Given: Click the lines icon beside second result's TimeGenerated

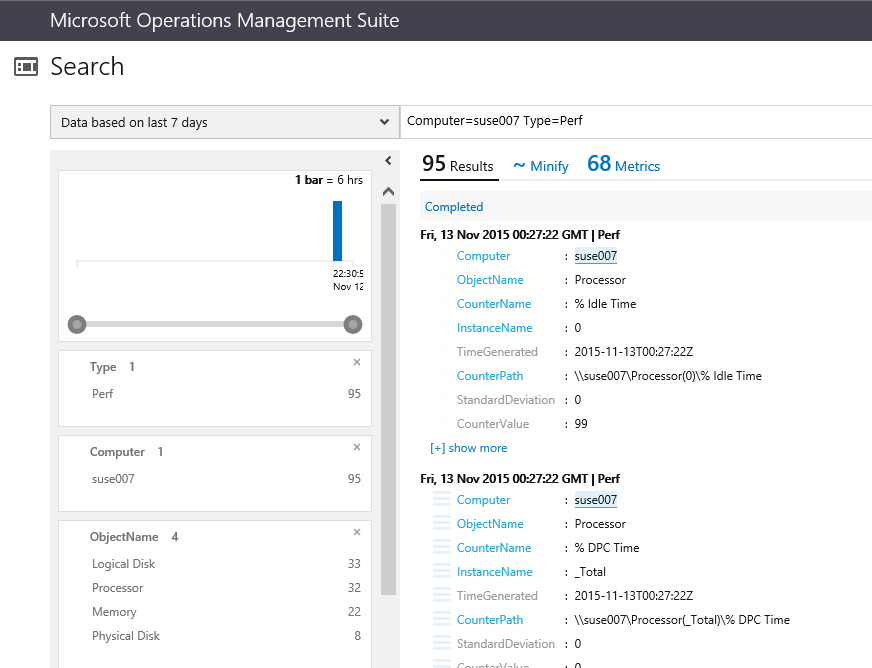Looking at the screenshot, I should 441,596.
